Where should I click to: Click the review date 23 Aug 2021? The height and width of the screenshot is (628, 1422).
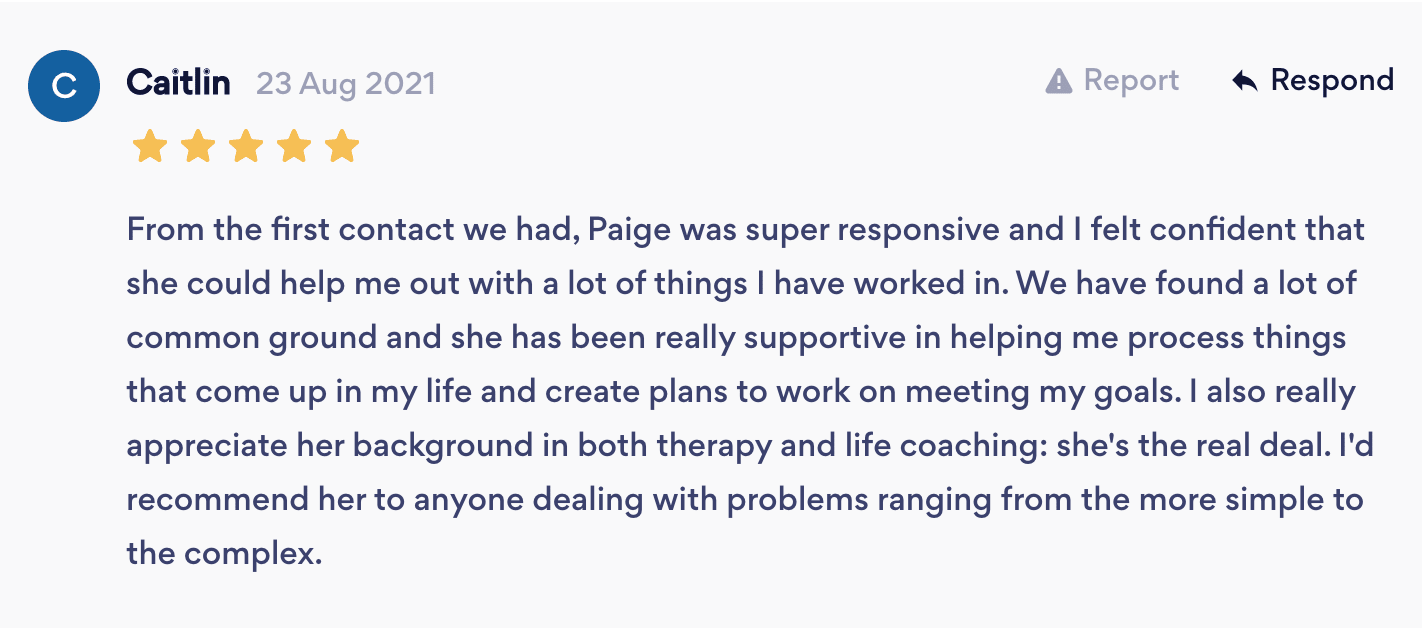(x=345, y=83)
